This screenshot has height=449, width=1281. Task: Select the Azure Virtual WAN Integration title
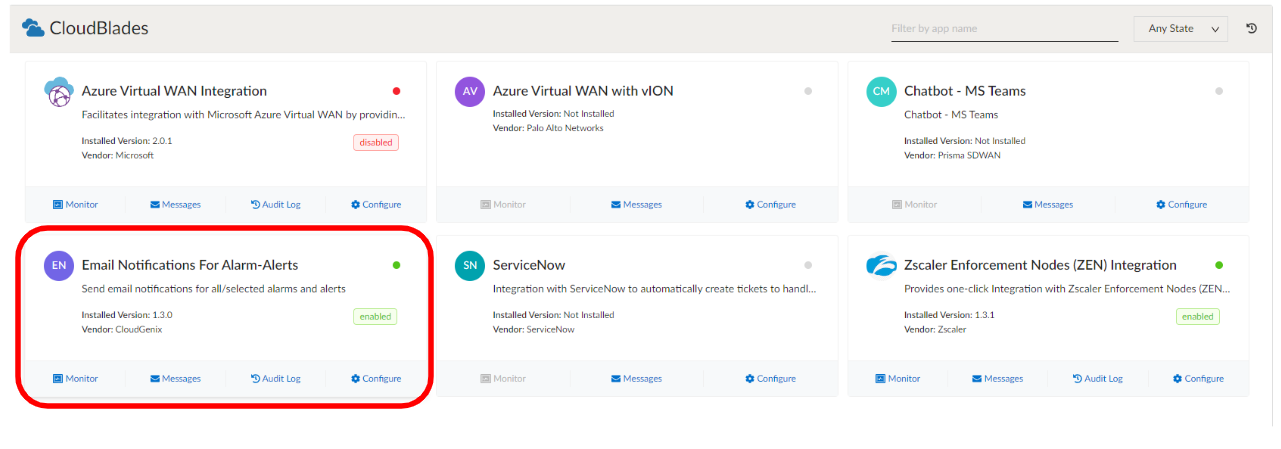point(174,91)
